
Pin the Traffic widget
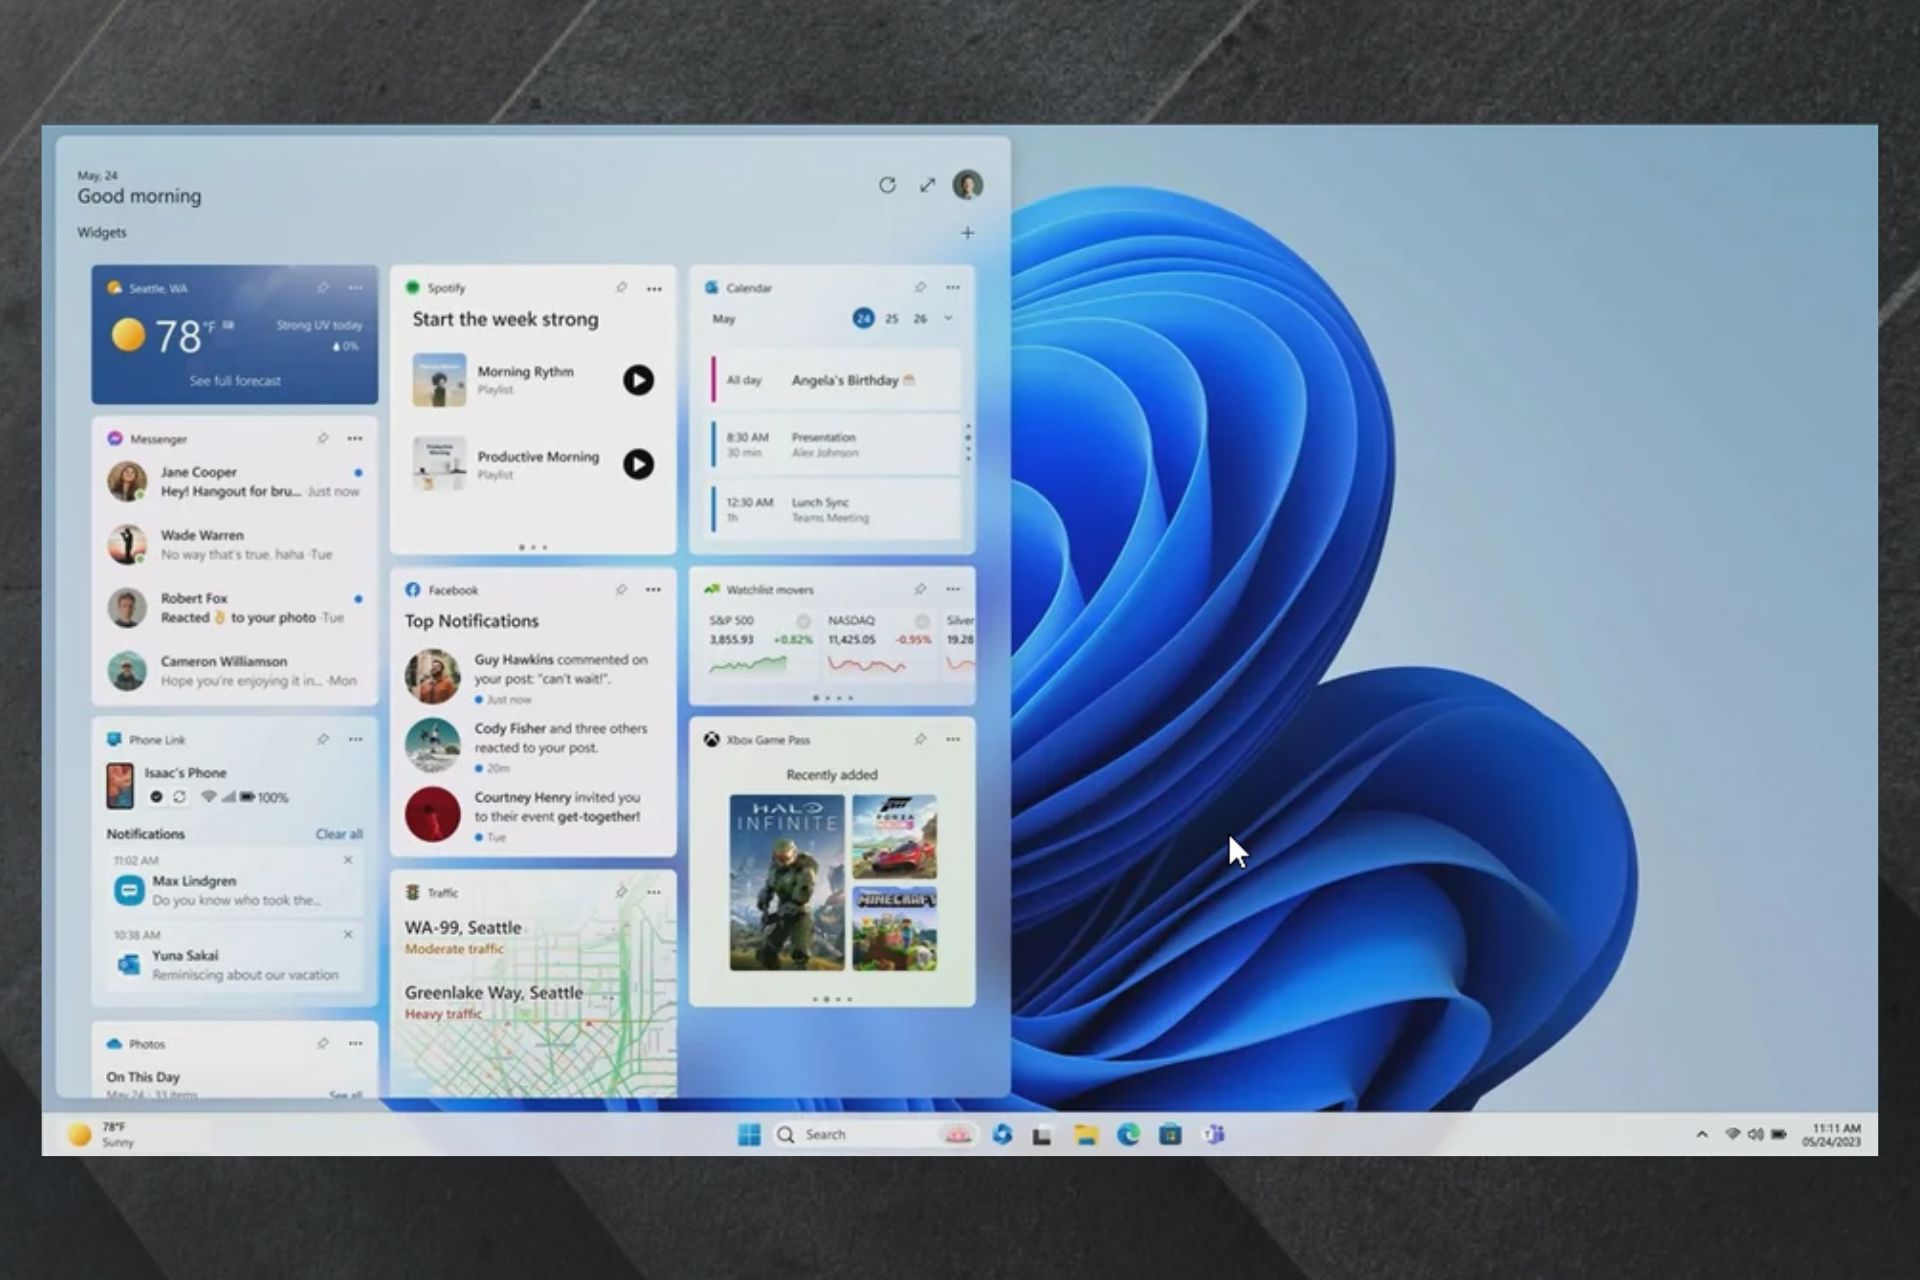point(621,892)
